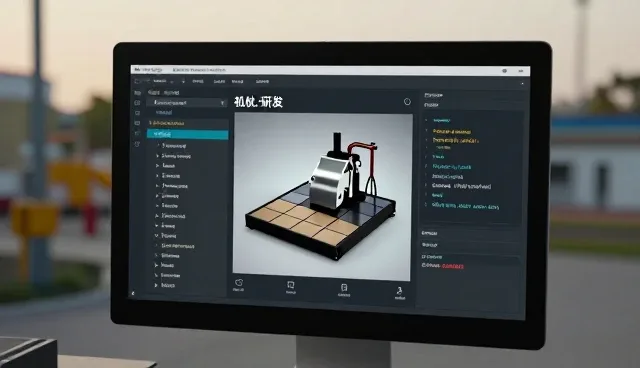
Task: Open the last text menu in the top toolbar
Action: tap(262, 82)
